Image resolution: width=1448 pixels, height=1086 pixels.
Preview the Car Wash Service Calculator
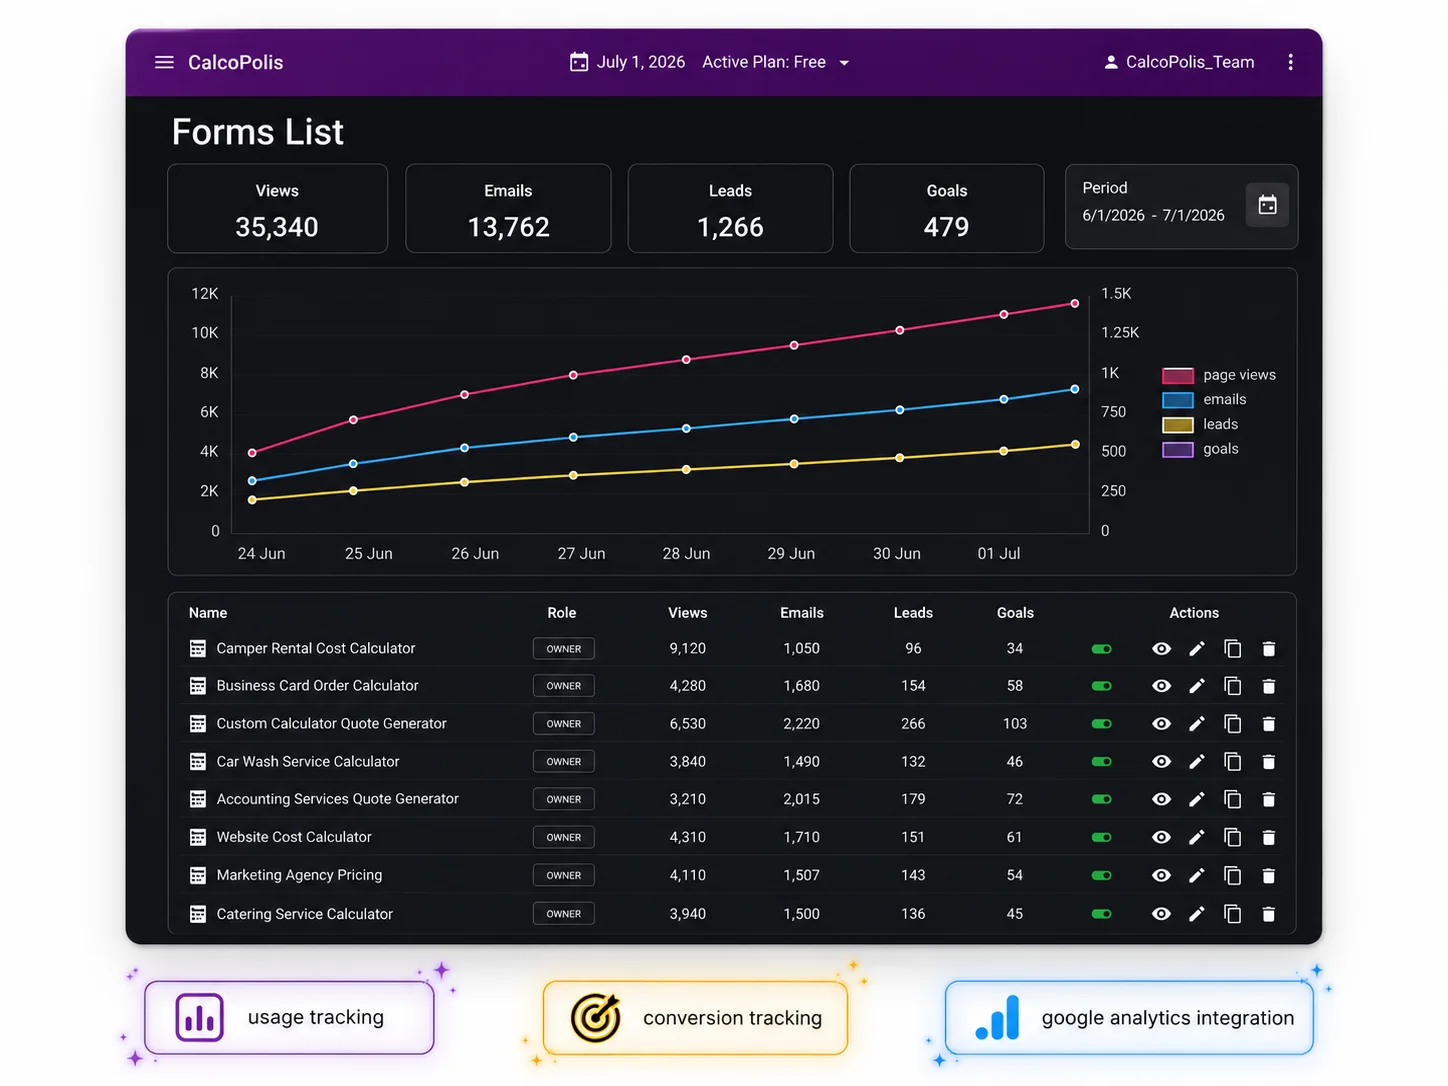(1161, 762)
